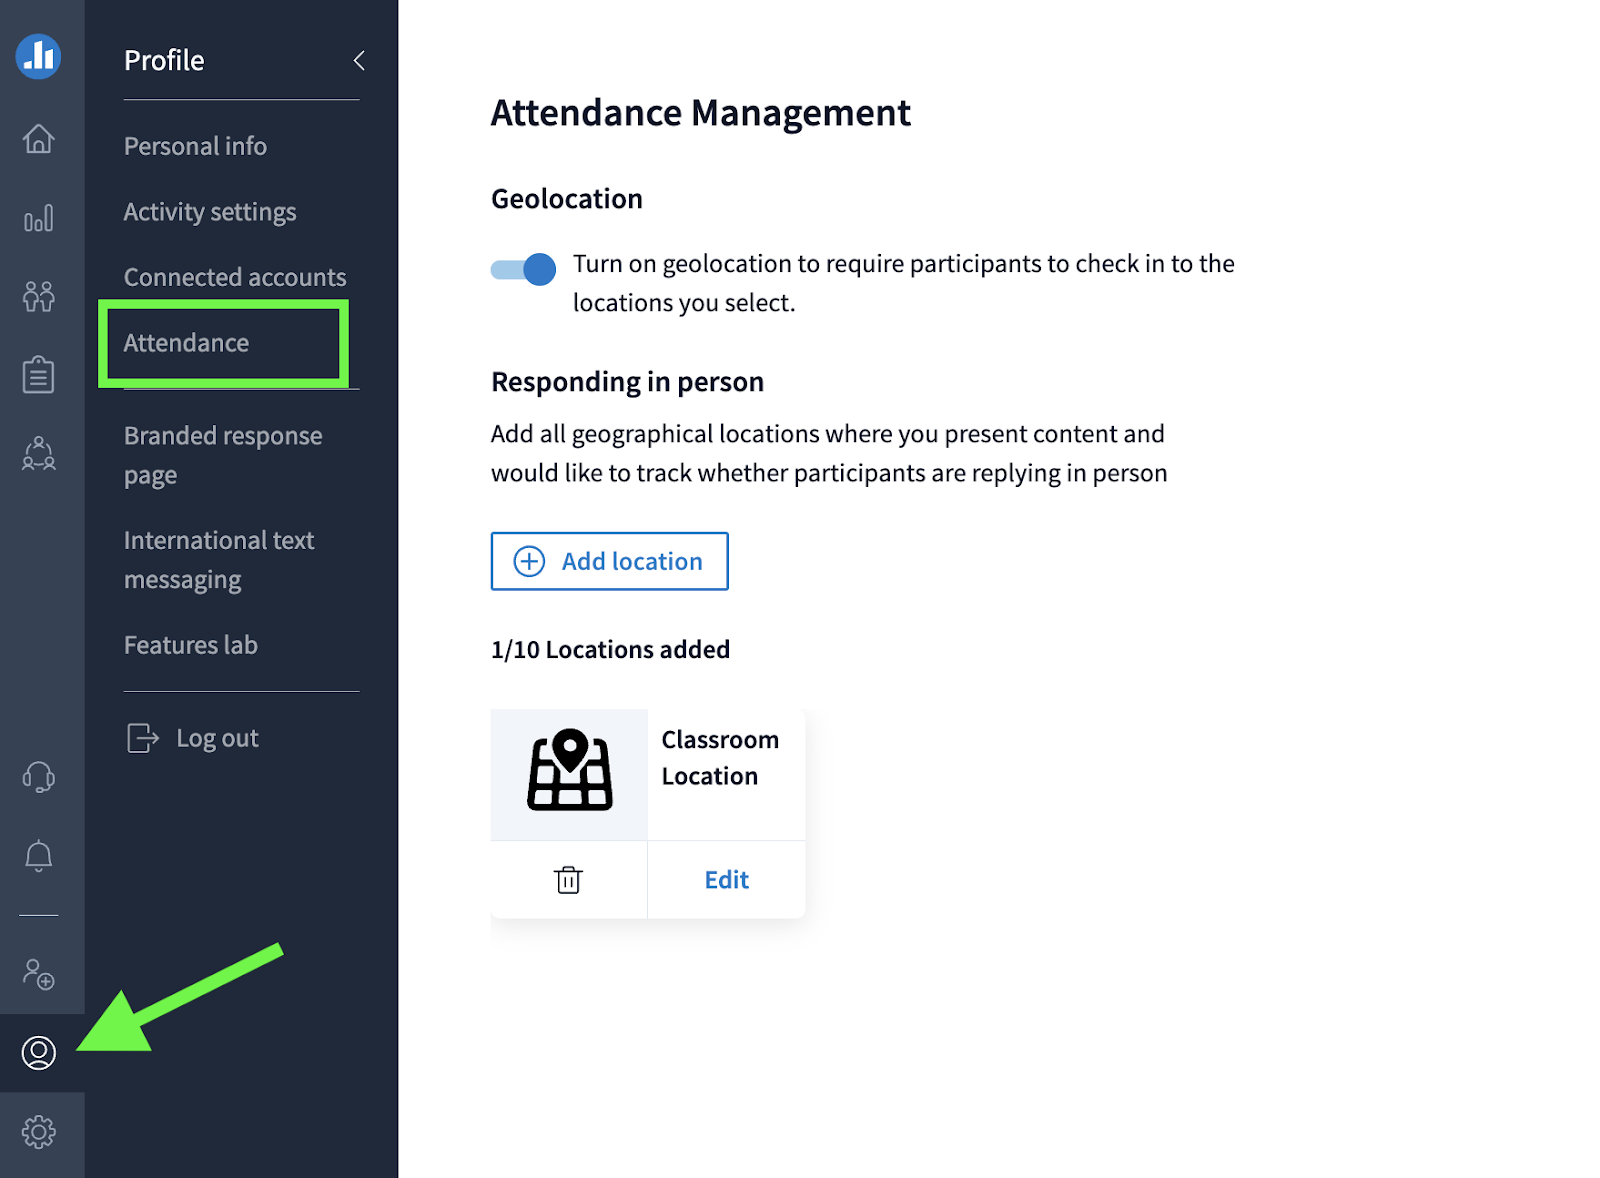Open Personal info settings
This screenshot has height=1178, width=1600.
click(x=194, y=146)
